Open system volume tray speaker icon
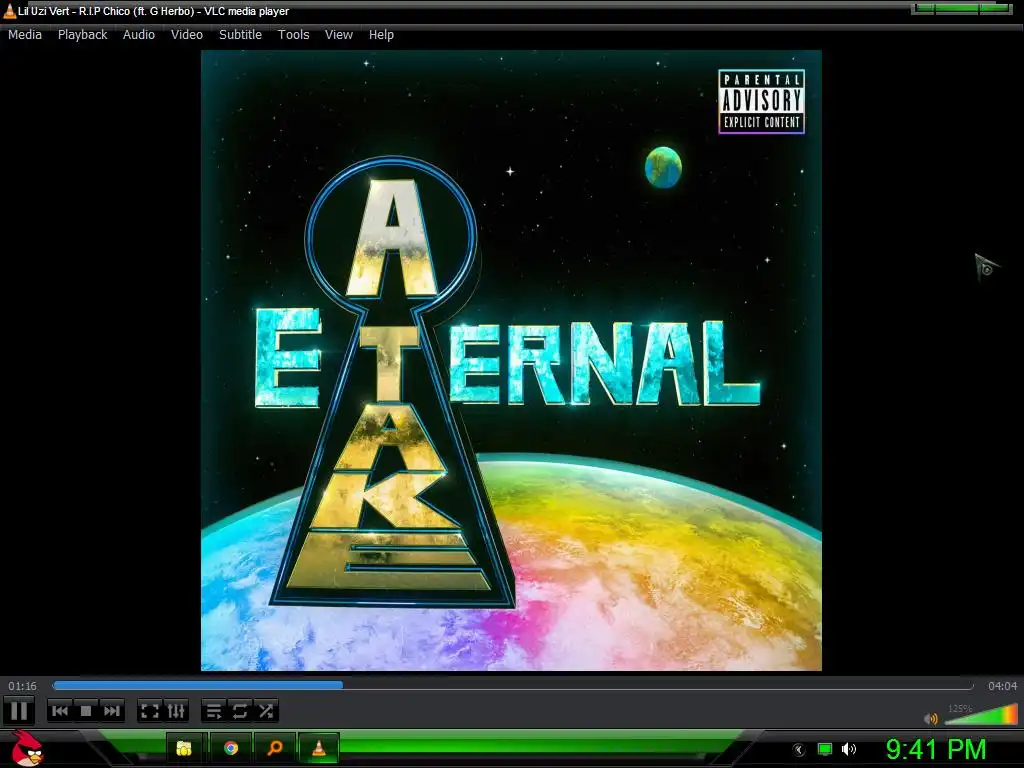 point(849,749)
